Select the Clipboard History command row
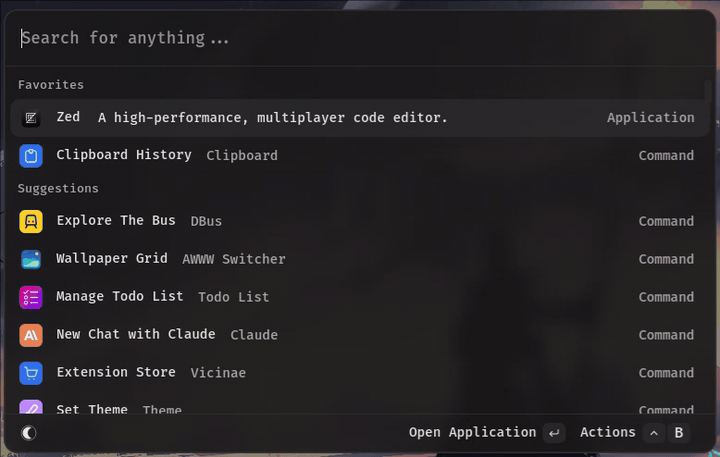 point(360,156)
